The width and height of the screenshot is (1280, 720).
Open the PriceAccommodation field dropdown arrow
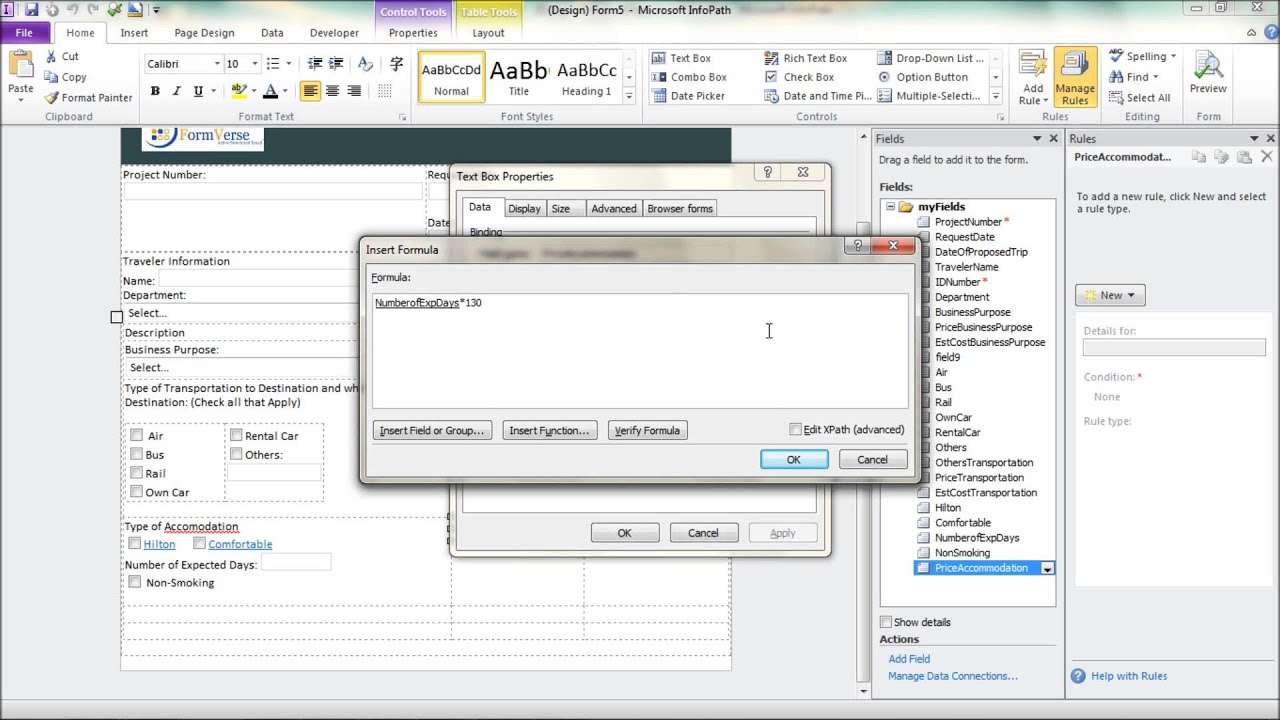click(1047, 568)
